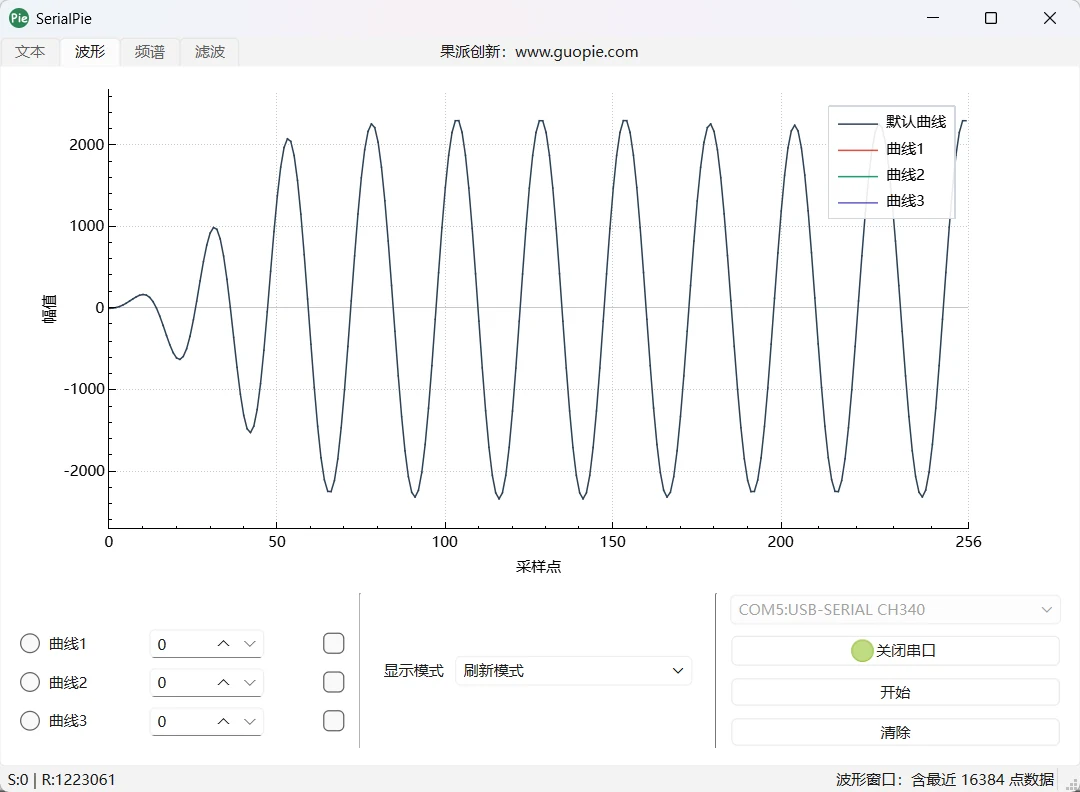Increase the 曲线2 value with up arrow
Screen dimensions: 1080x792
(223, 682)
